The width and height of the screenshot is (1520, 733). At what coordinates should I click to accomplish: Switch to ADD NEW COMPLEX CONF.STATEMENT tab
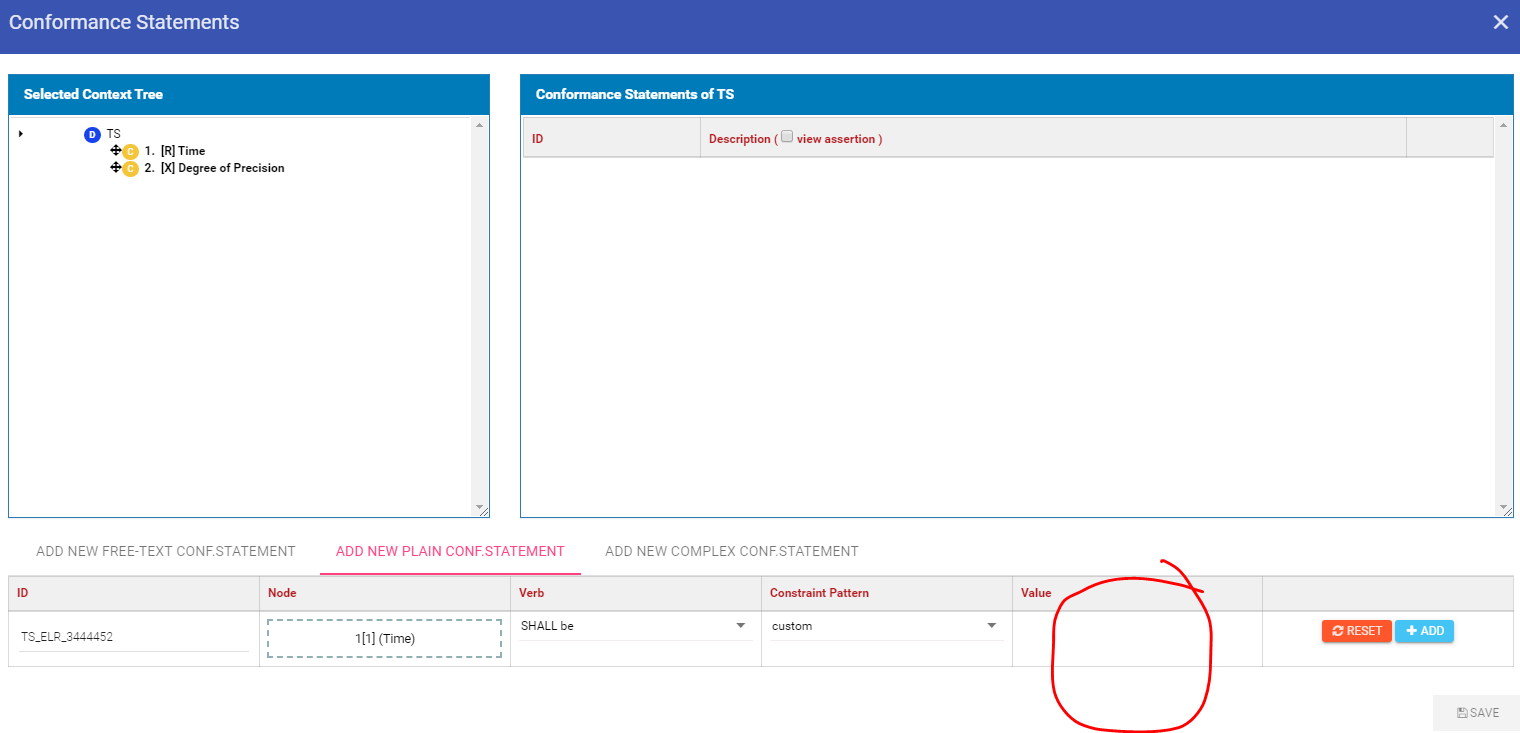point(731,551)
